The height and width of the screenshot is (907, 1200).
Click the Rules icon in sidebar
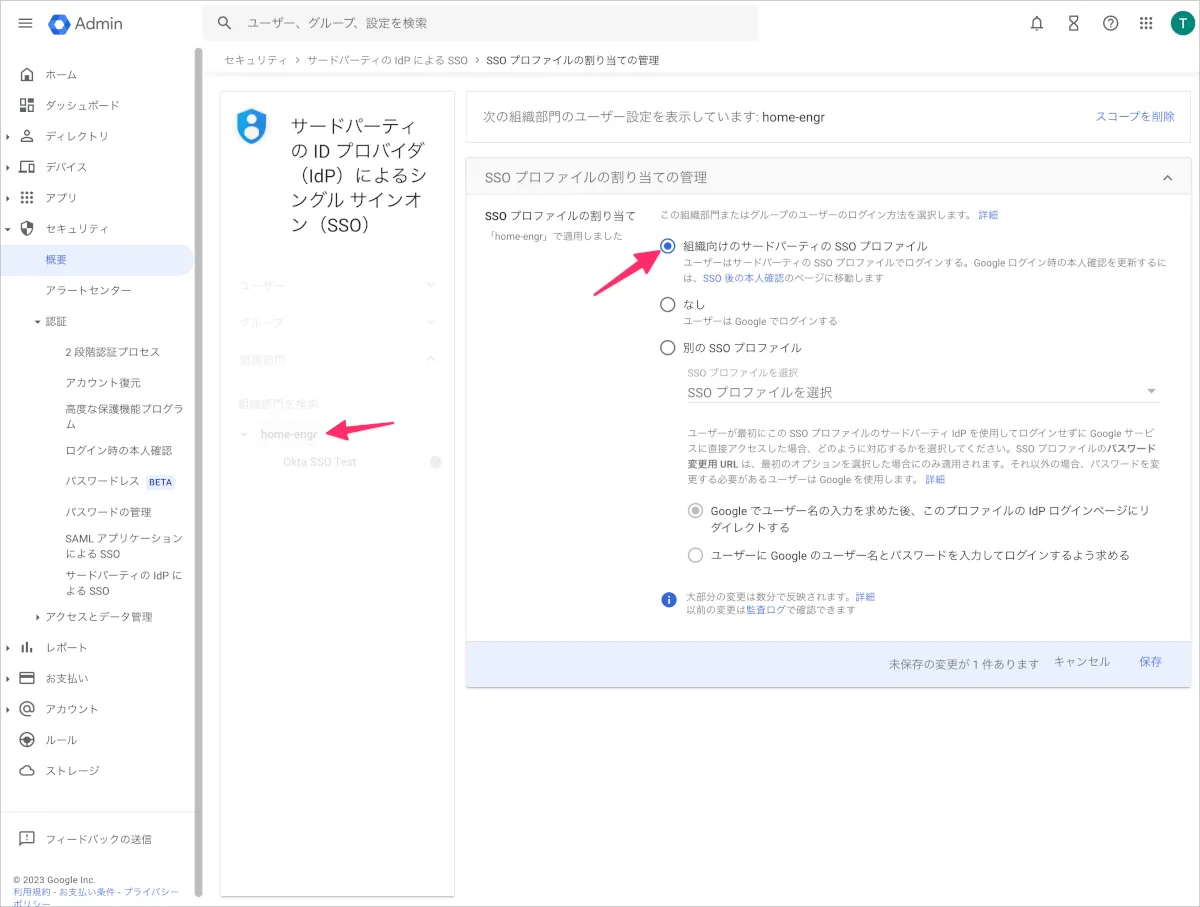(x=27, y=740)
